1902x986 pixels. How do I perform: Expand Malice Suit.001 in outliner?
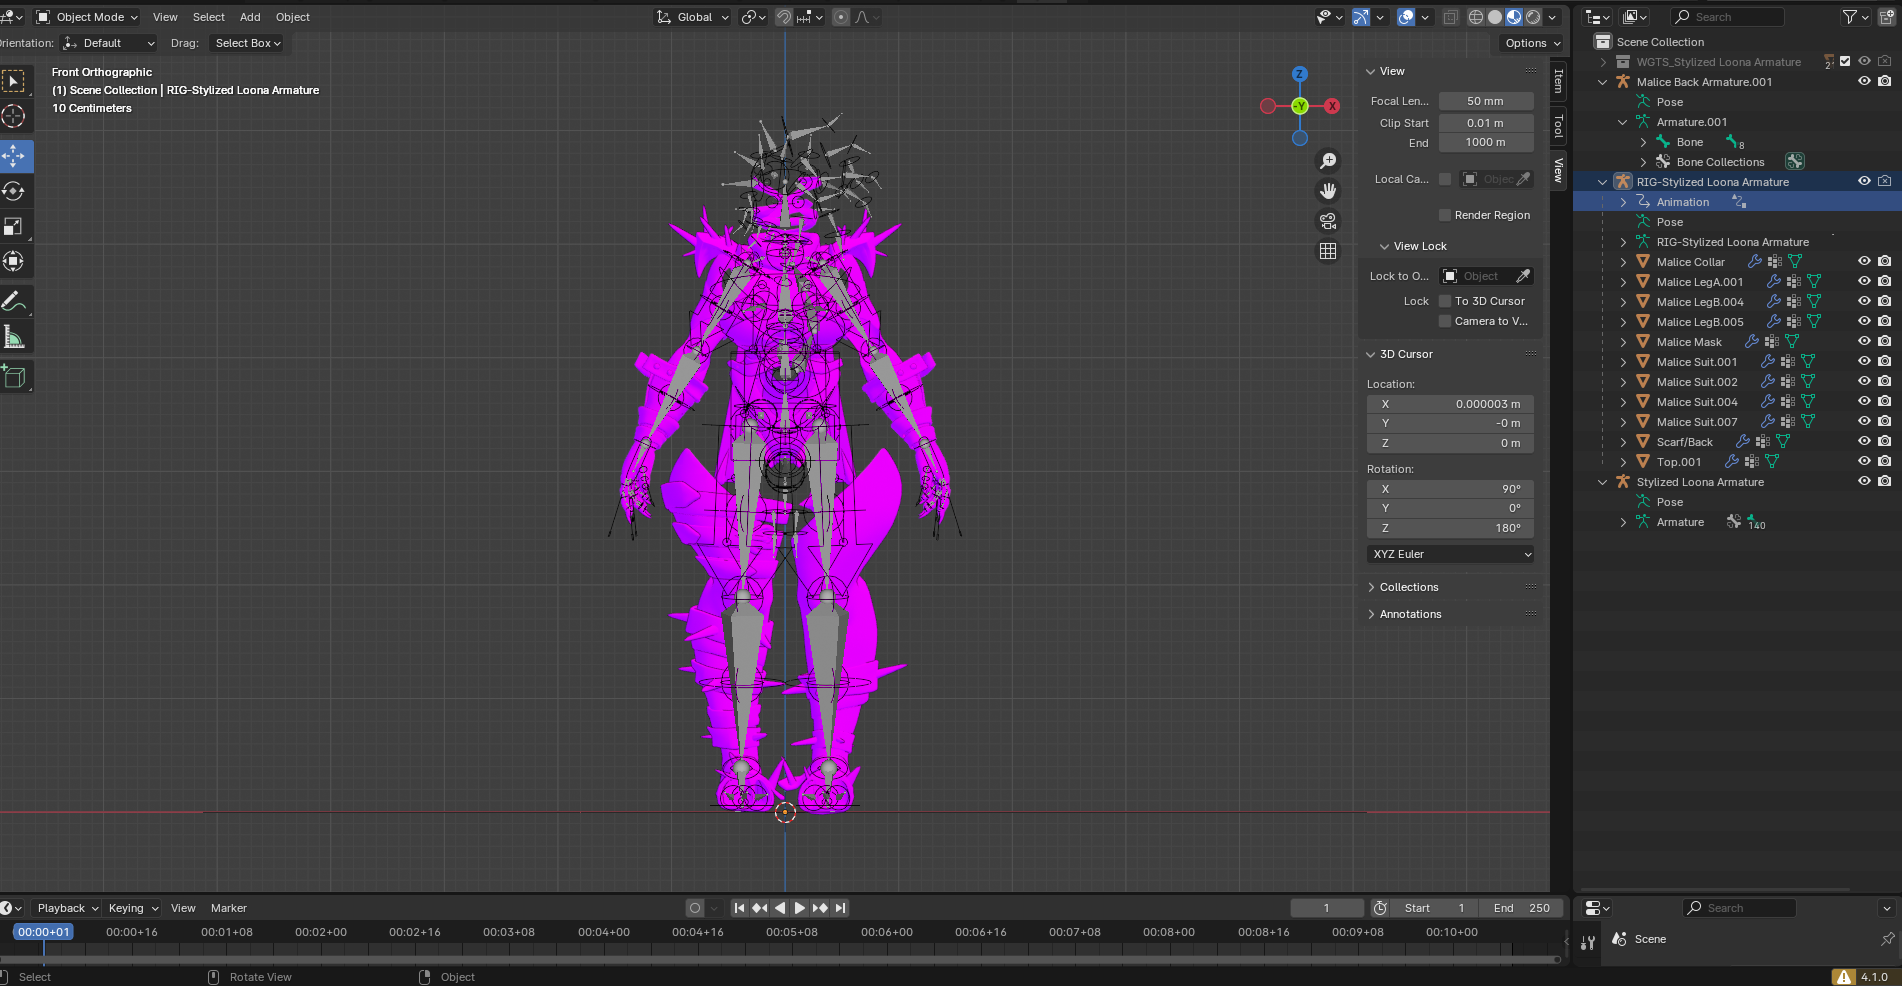1623,362
